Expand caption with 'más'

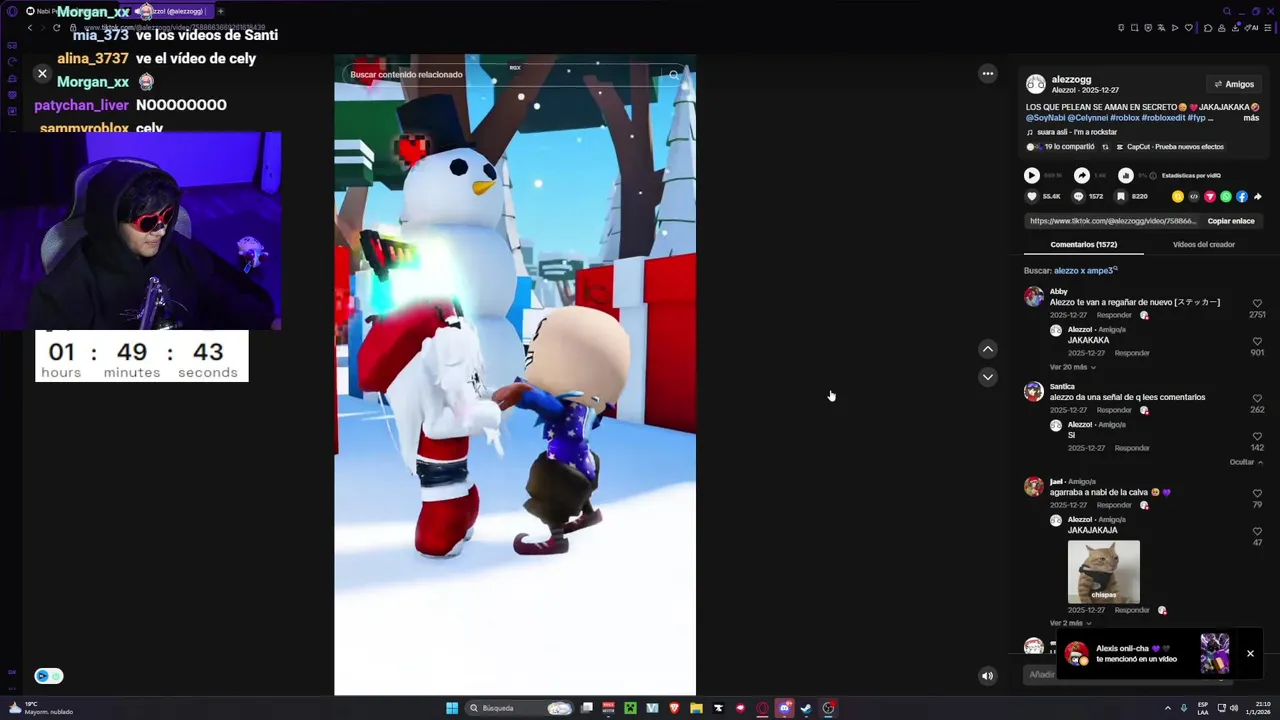(1251, 118)
